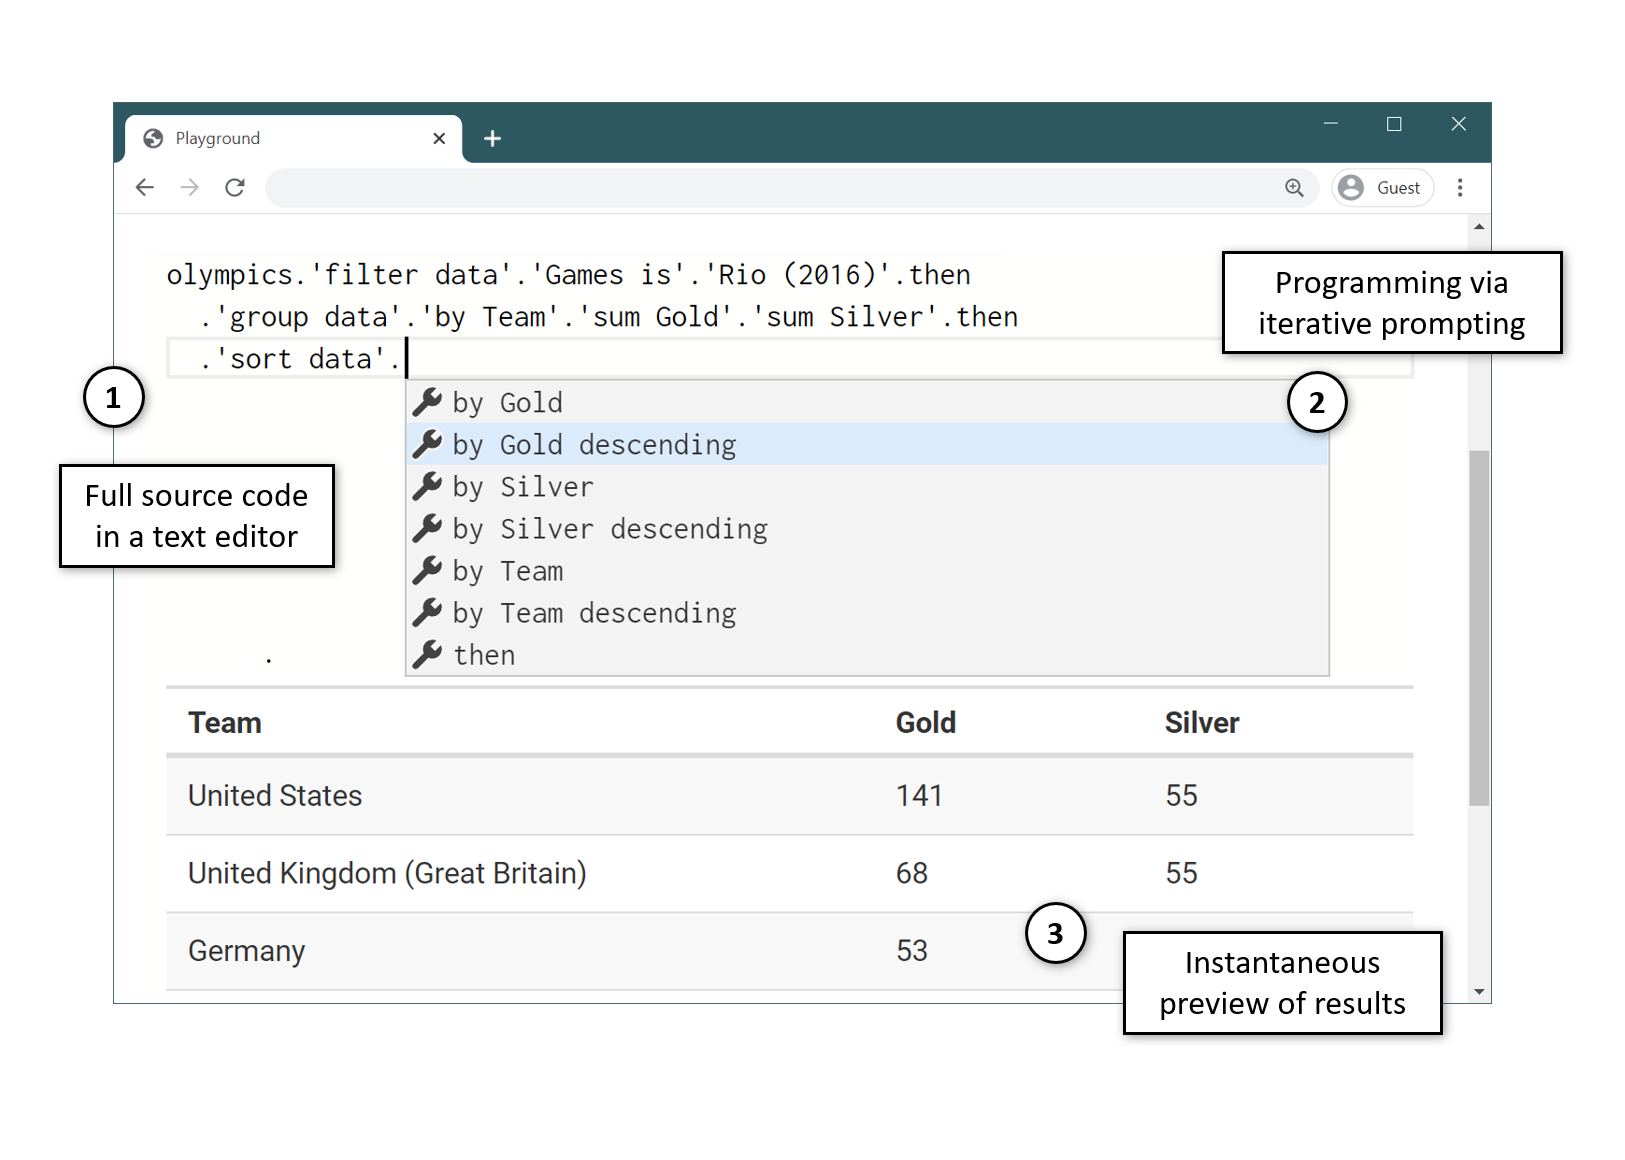Image resolution: width=1625 pixels, height=1160 pixels.
Task: Open a new browser tab
Action: (492, 139)
